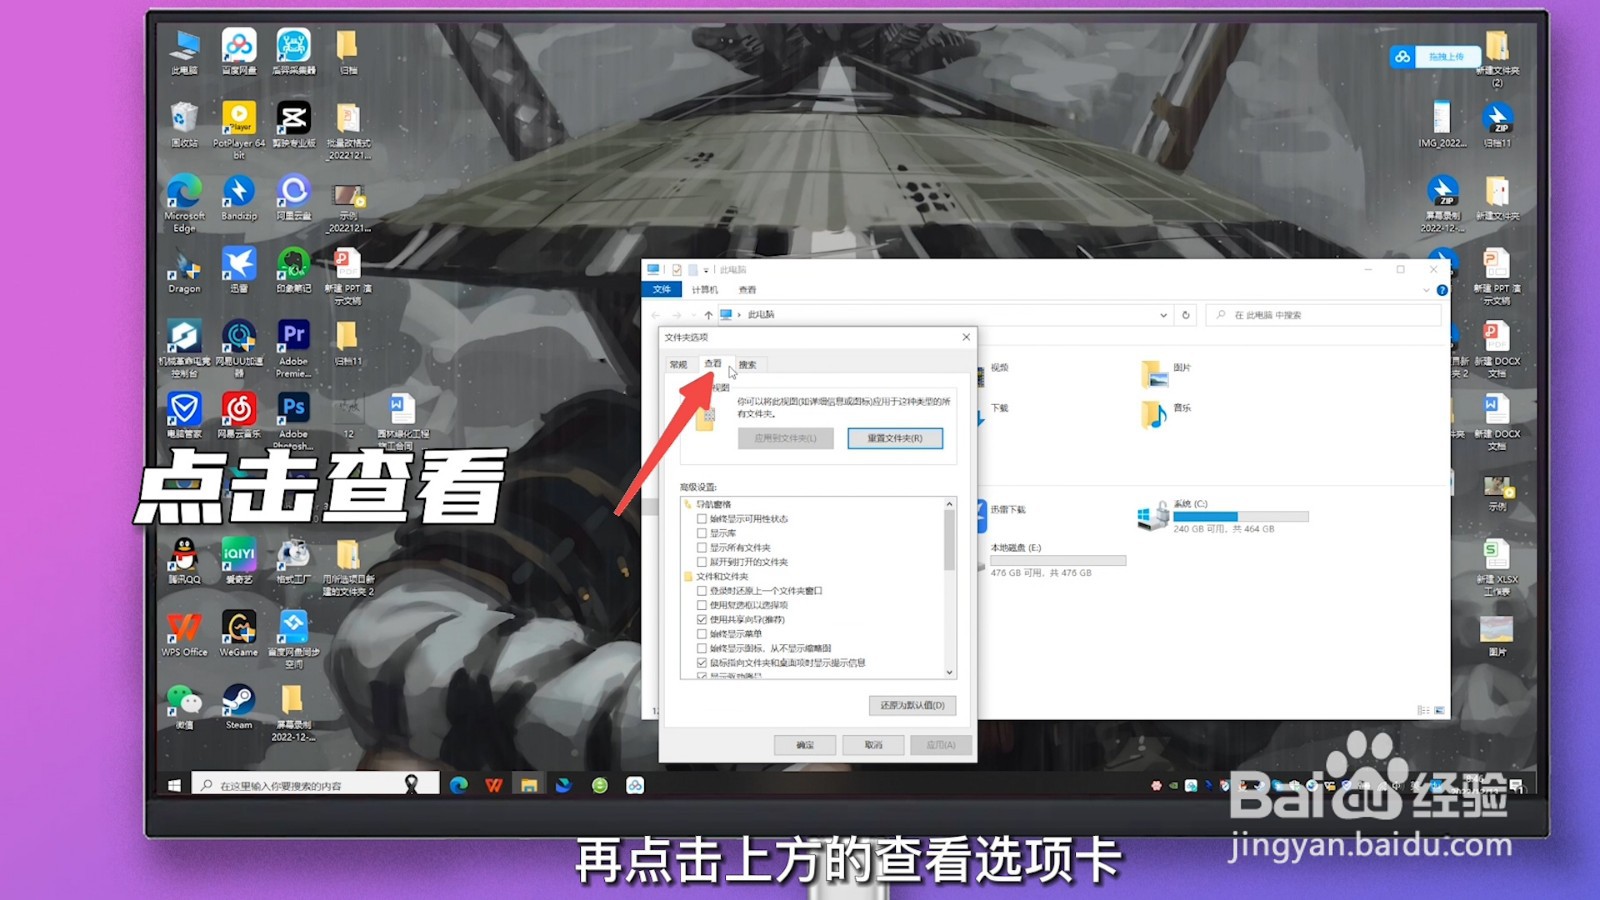Launch PotPlayer 64 bit from the desktop
The height and width of the screenshot is (900, 1600).
pyautogui.click(x=239, y=130)
